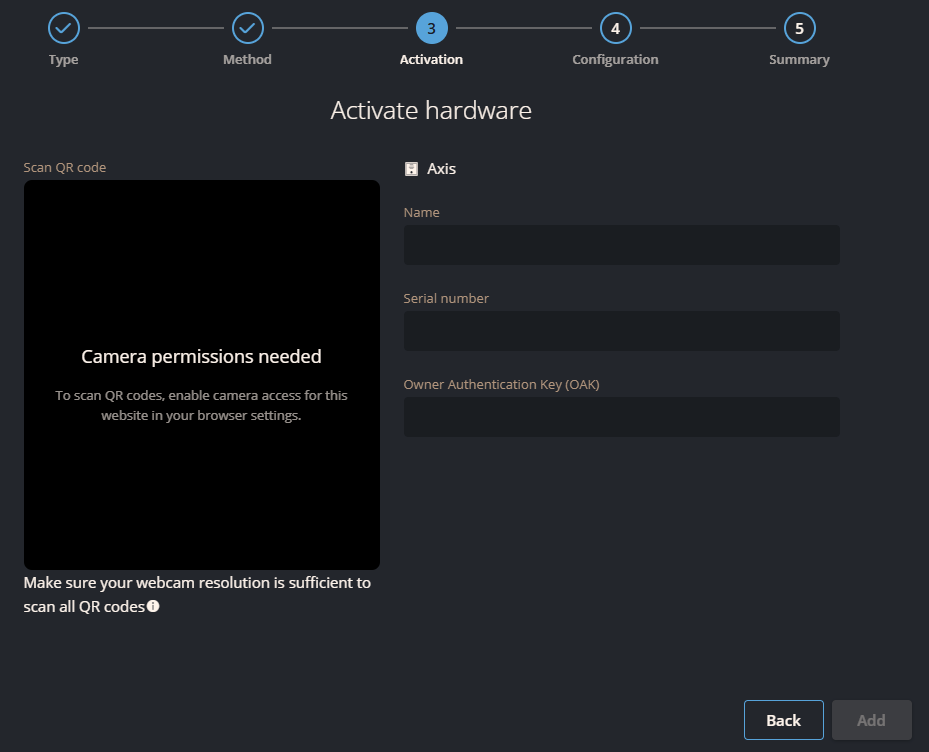Click the step 5 Summary circle

point(799,28)
